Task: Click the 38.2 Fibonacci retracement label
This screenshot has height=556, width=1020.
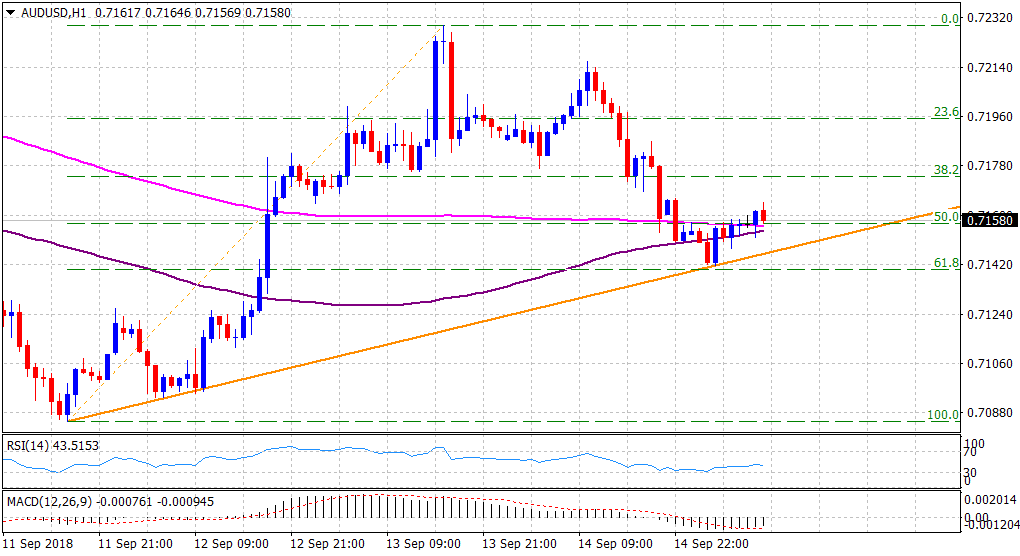Action: tap(946, 170)
